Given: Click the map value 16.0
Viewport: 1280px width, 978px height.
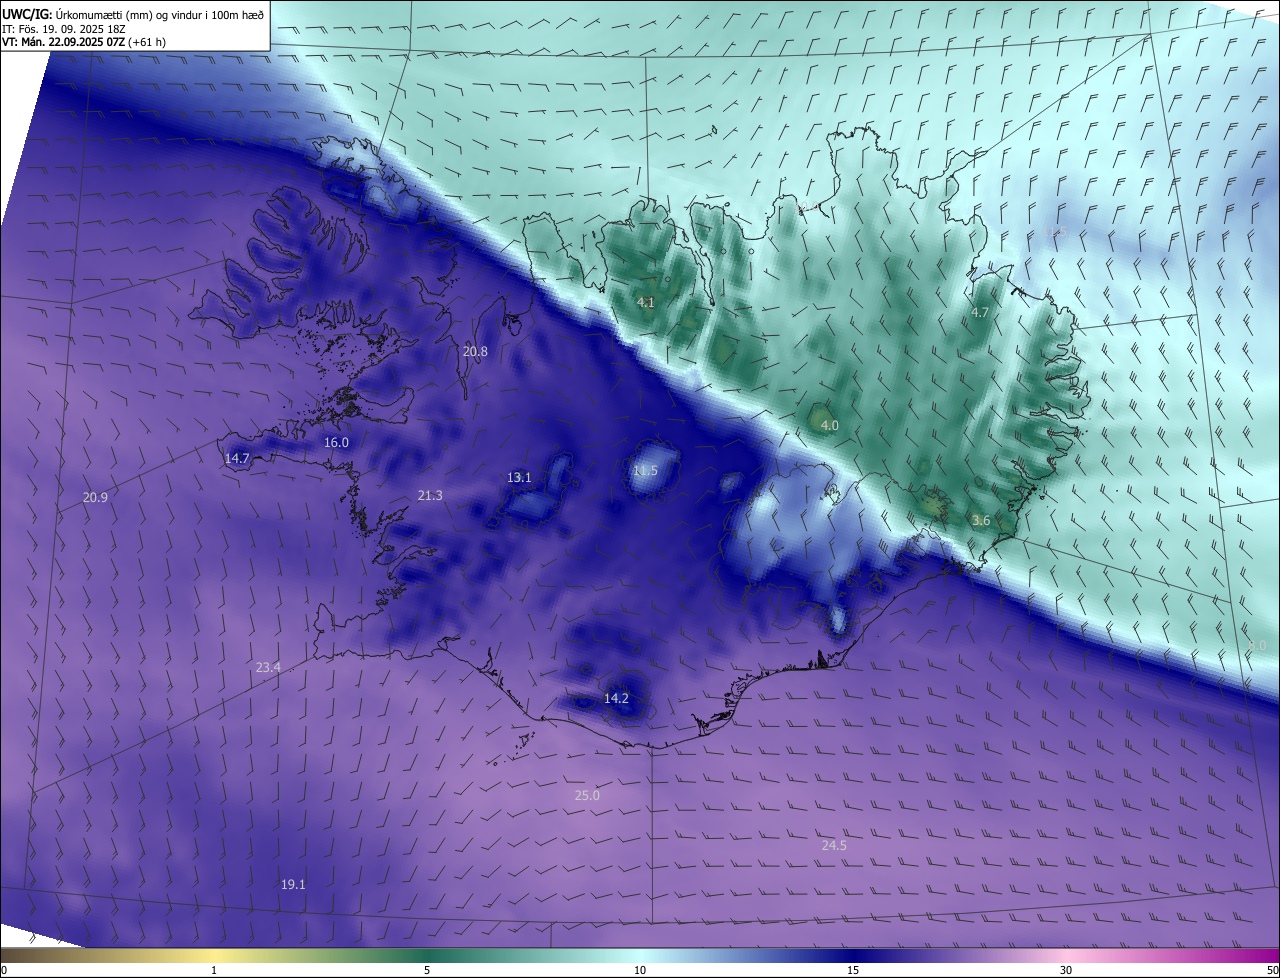Looking at the screenshot, I should (x=336, y=442).
